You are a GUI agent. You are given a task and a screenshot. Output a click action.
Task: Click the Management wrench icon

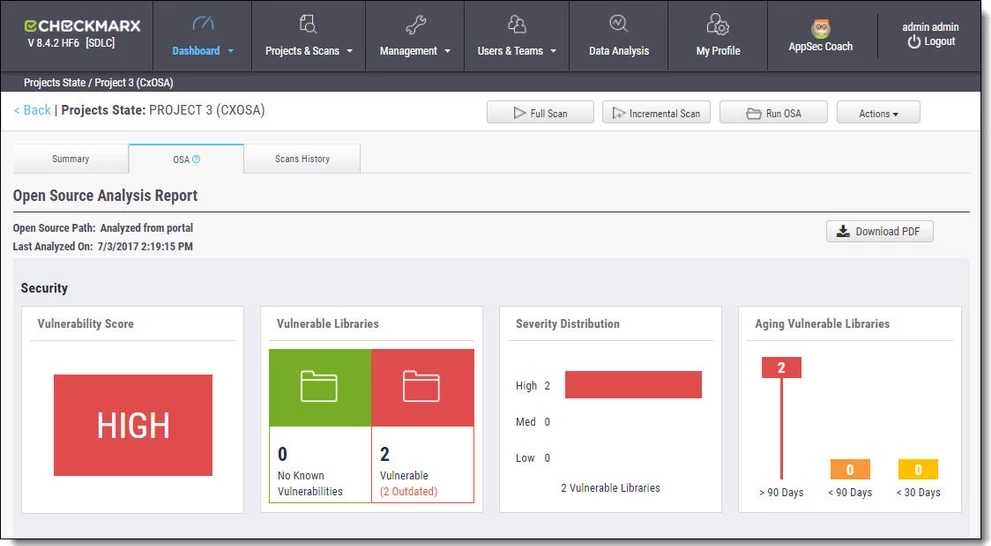click(415, 25)
